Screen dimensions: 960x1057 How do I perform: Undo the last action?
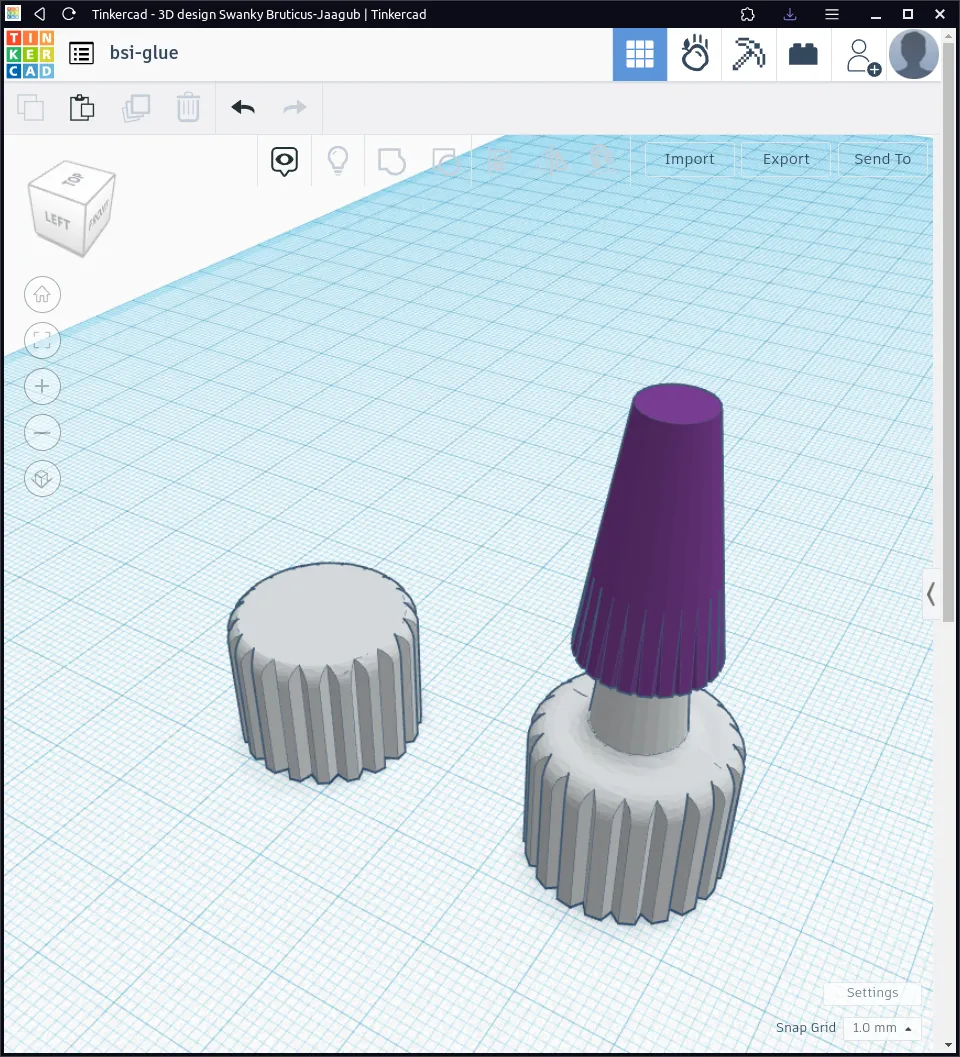pyautogui.click(x=243, y=107)
